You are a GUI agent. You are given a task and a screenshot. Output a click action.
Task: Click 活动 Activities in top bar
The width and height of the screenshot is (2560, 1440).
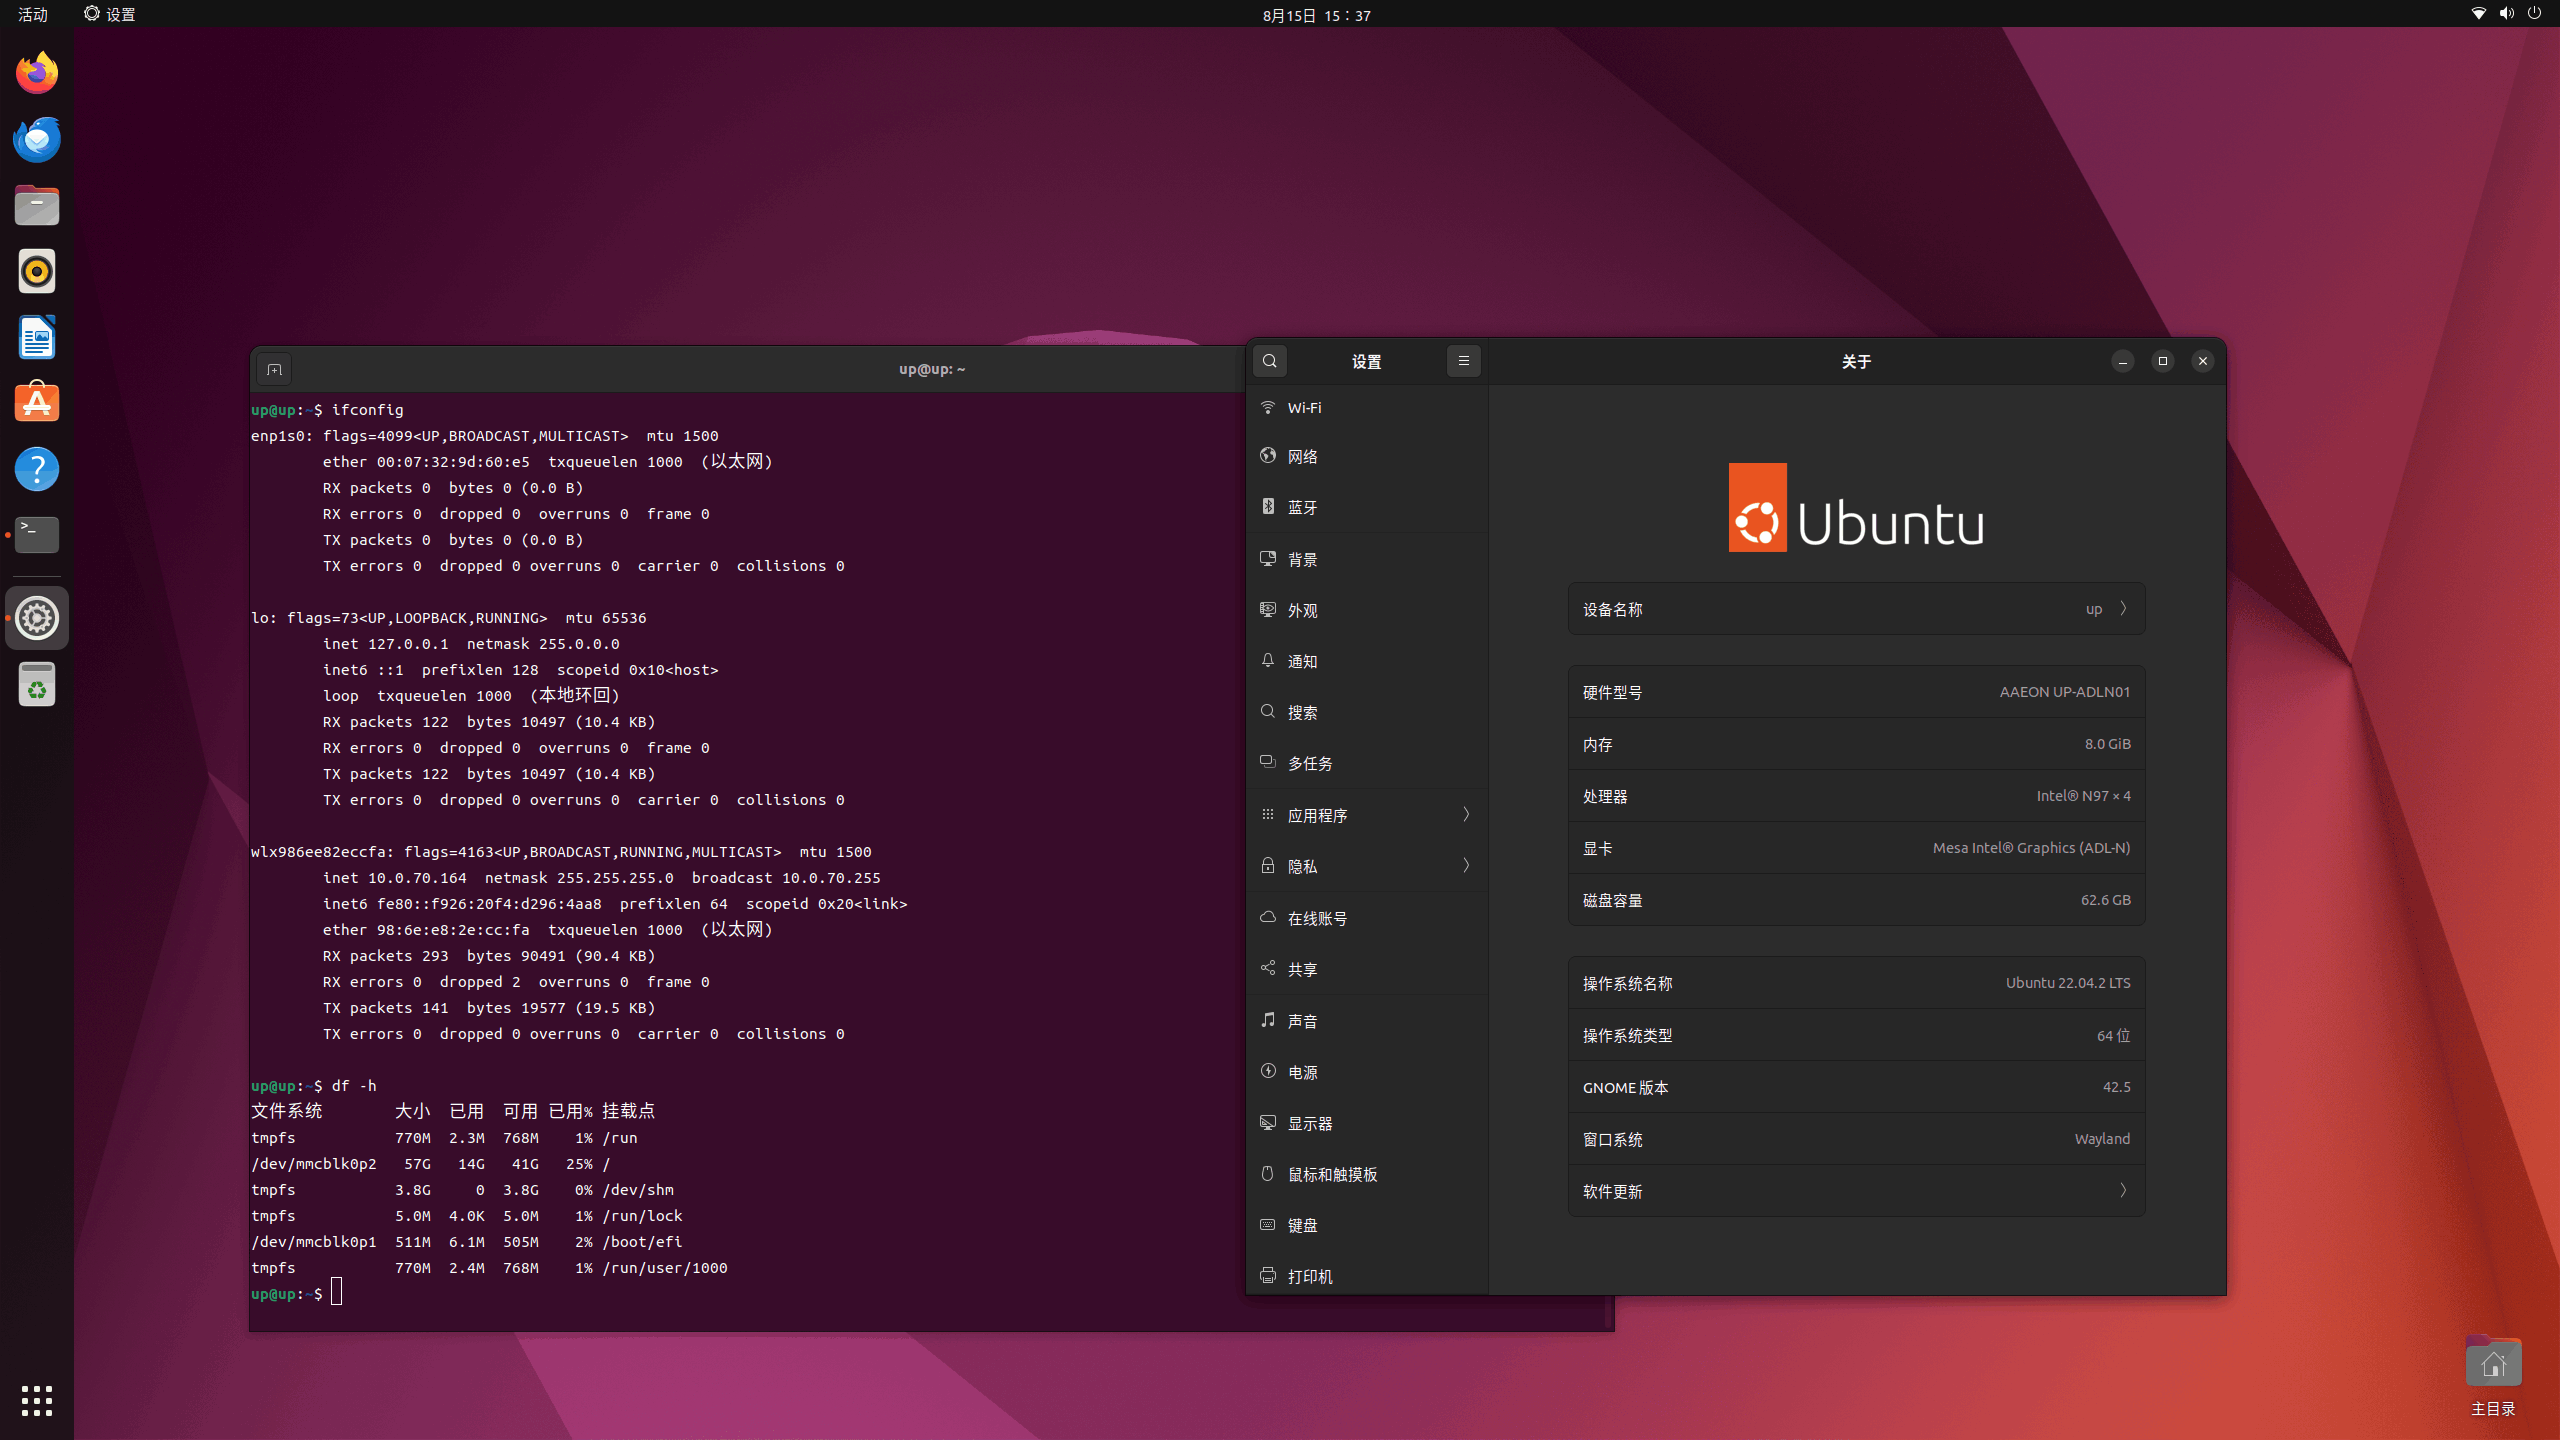pos(33,14)
